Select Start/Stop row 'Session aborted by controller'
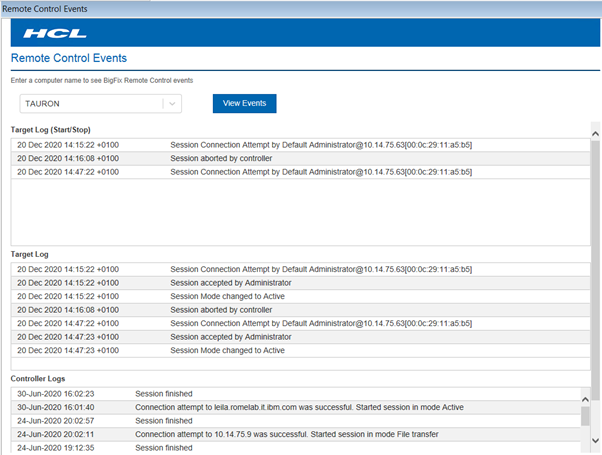This screenshot has height=455, width=602. click(x=221, y=158)
